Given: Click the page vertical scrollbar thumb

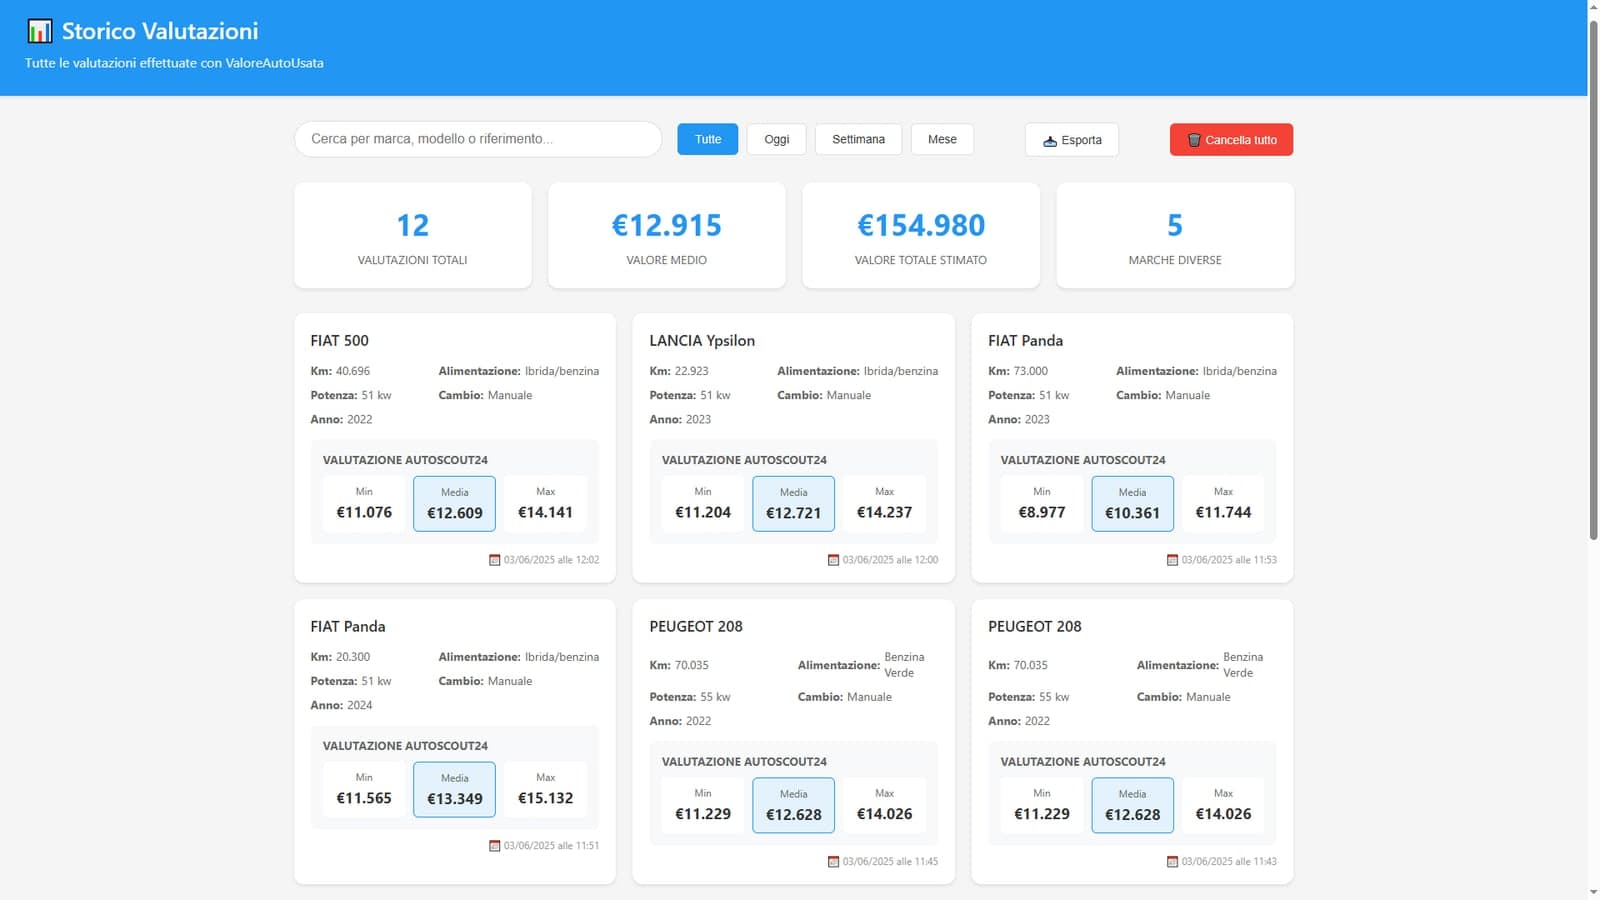Looking at the screenshot, I should tap(1594, 278).
